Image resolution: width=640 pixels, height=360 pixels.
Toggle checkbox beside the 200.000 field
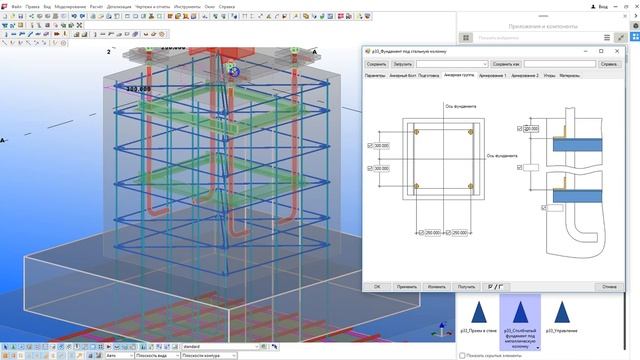click(519, 129)
